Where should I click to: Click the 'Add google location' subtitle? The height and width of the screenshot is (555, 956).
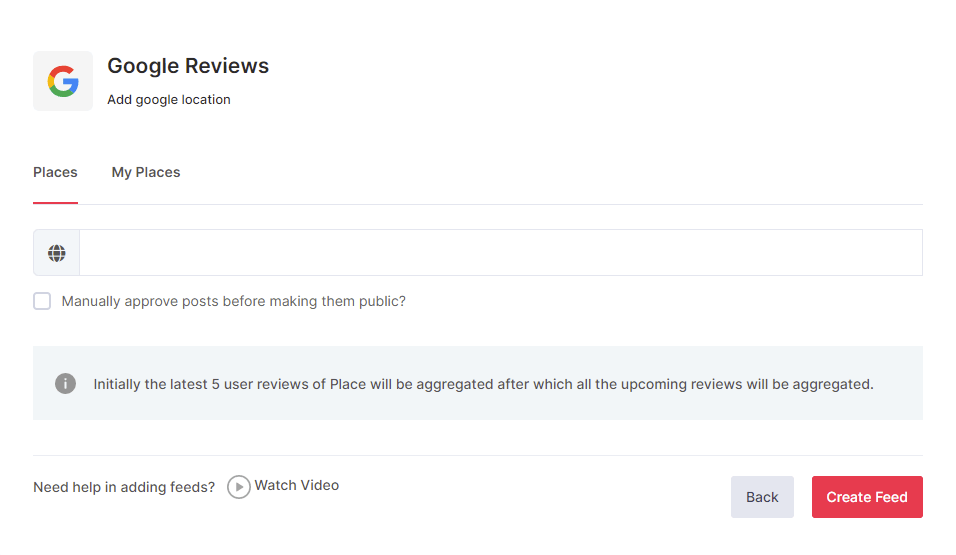coord(169,100)
